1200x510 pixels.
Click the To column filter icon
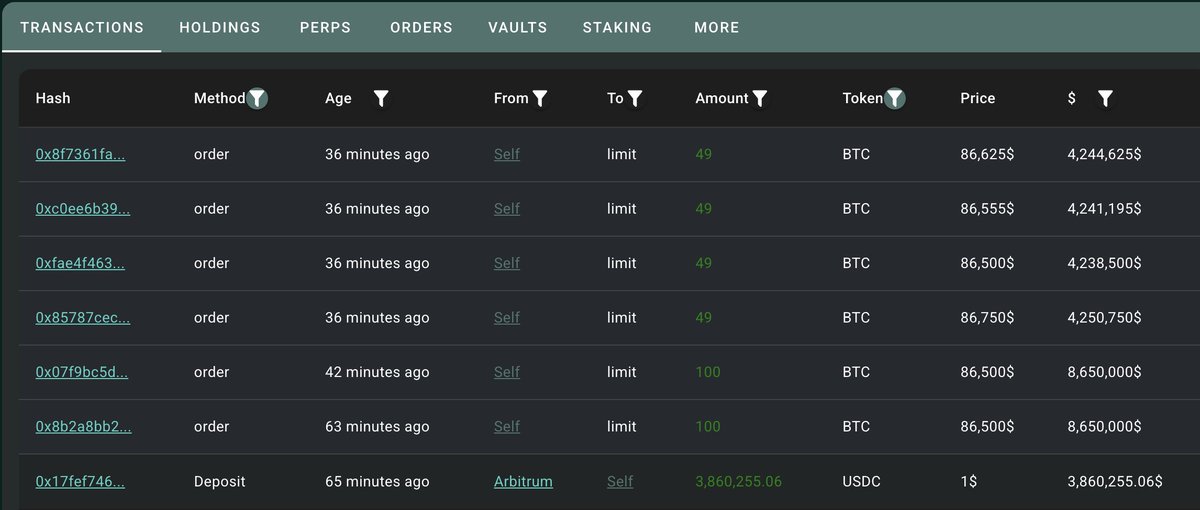[x=635, y=98]
